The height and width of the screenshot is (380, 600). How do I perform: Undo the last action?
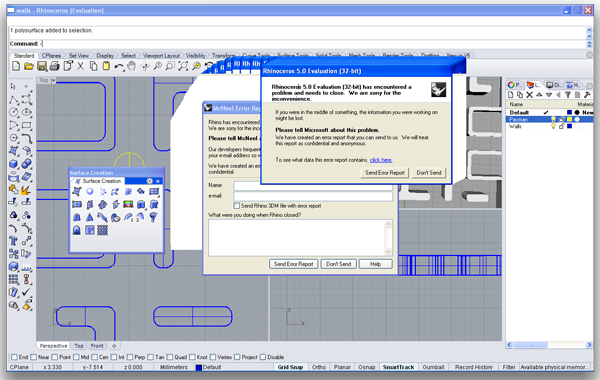119,67
